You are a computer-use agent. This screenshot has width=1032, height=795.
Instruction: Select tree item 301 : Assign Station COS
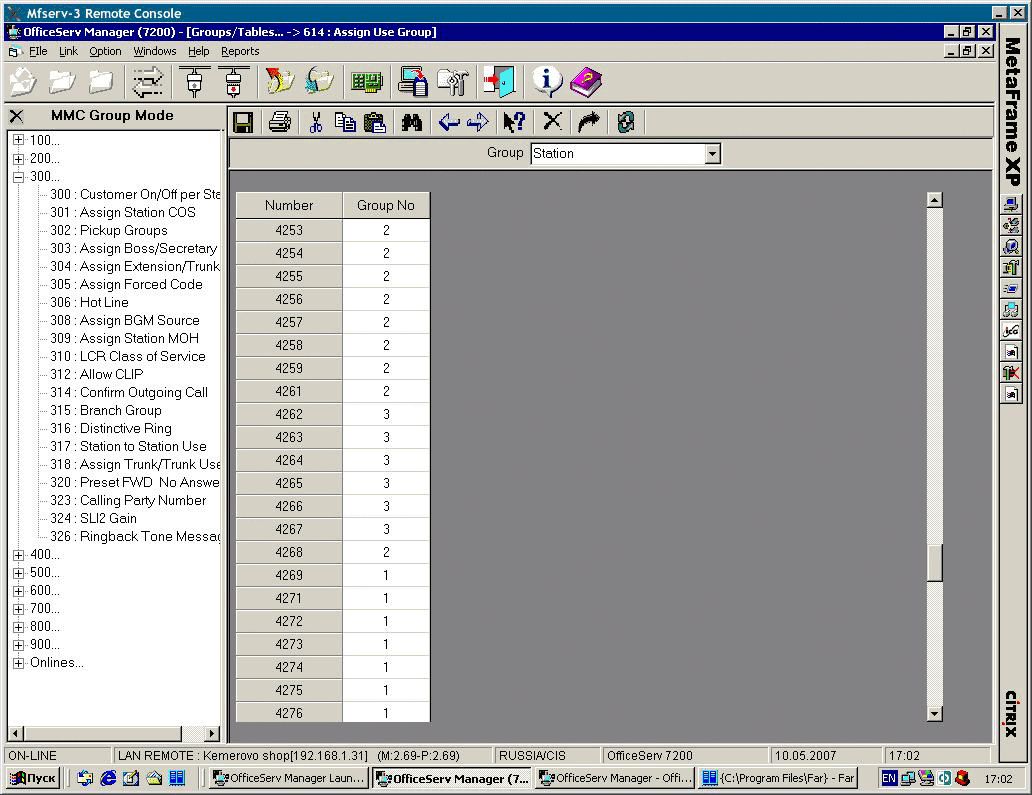(122, 213)
